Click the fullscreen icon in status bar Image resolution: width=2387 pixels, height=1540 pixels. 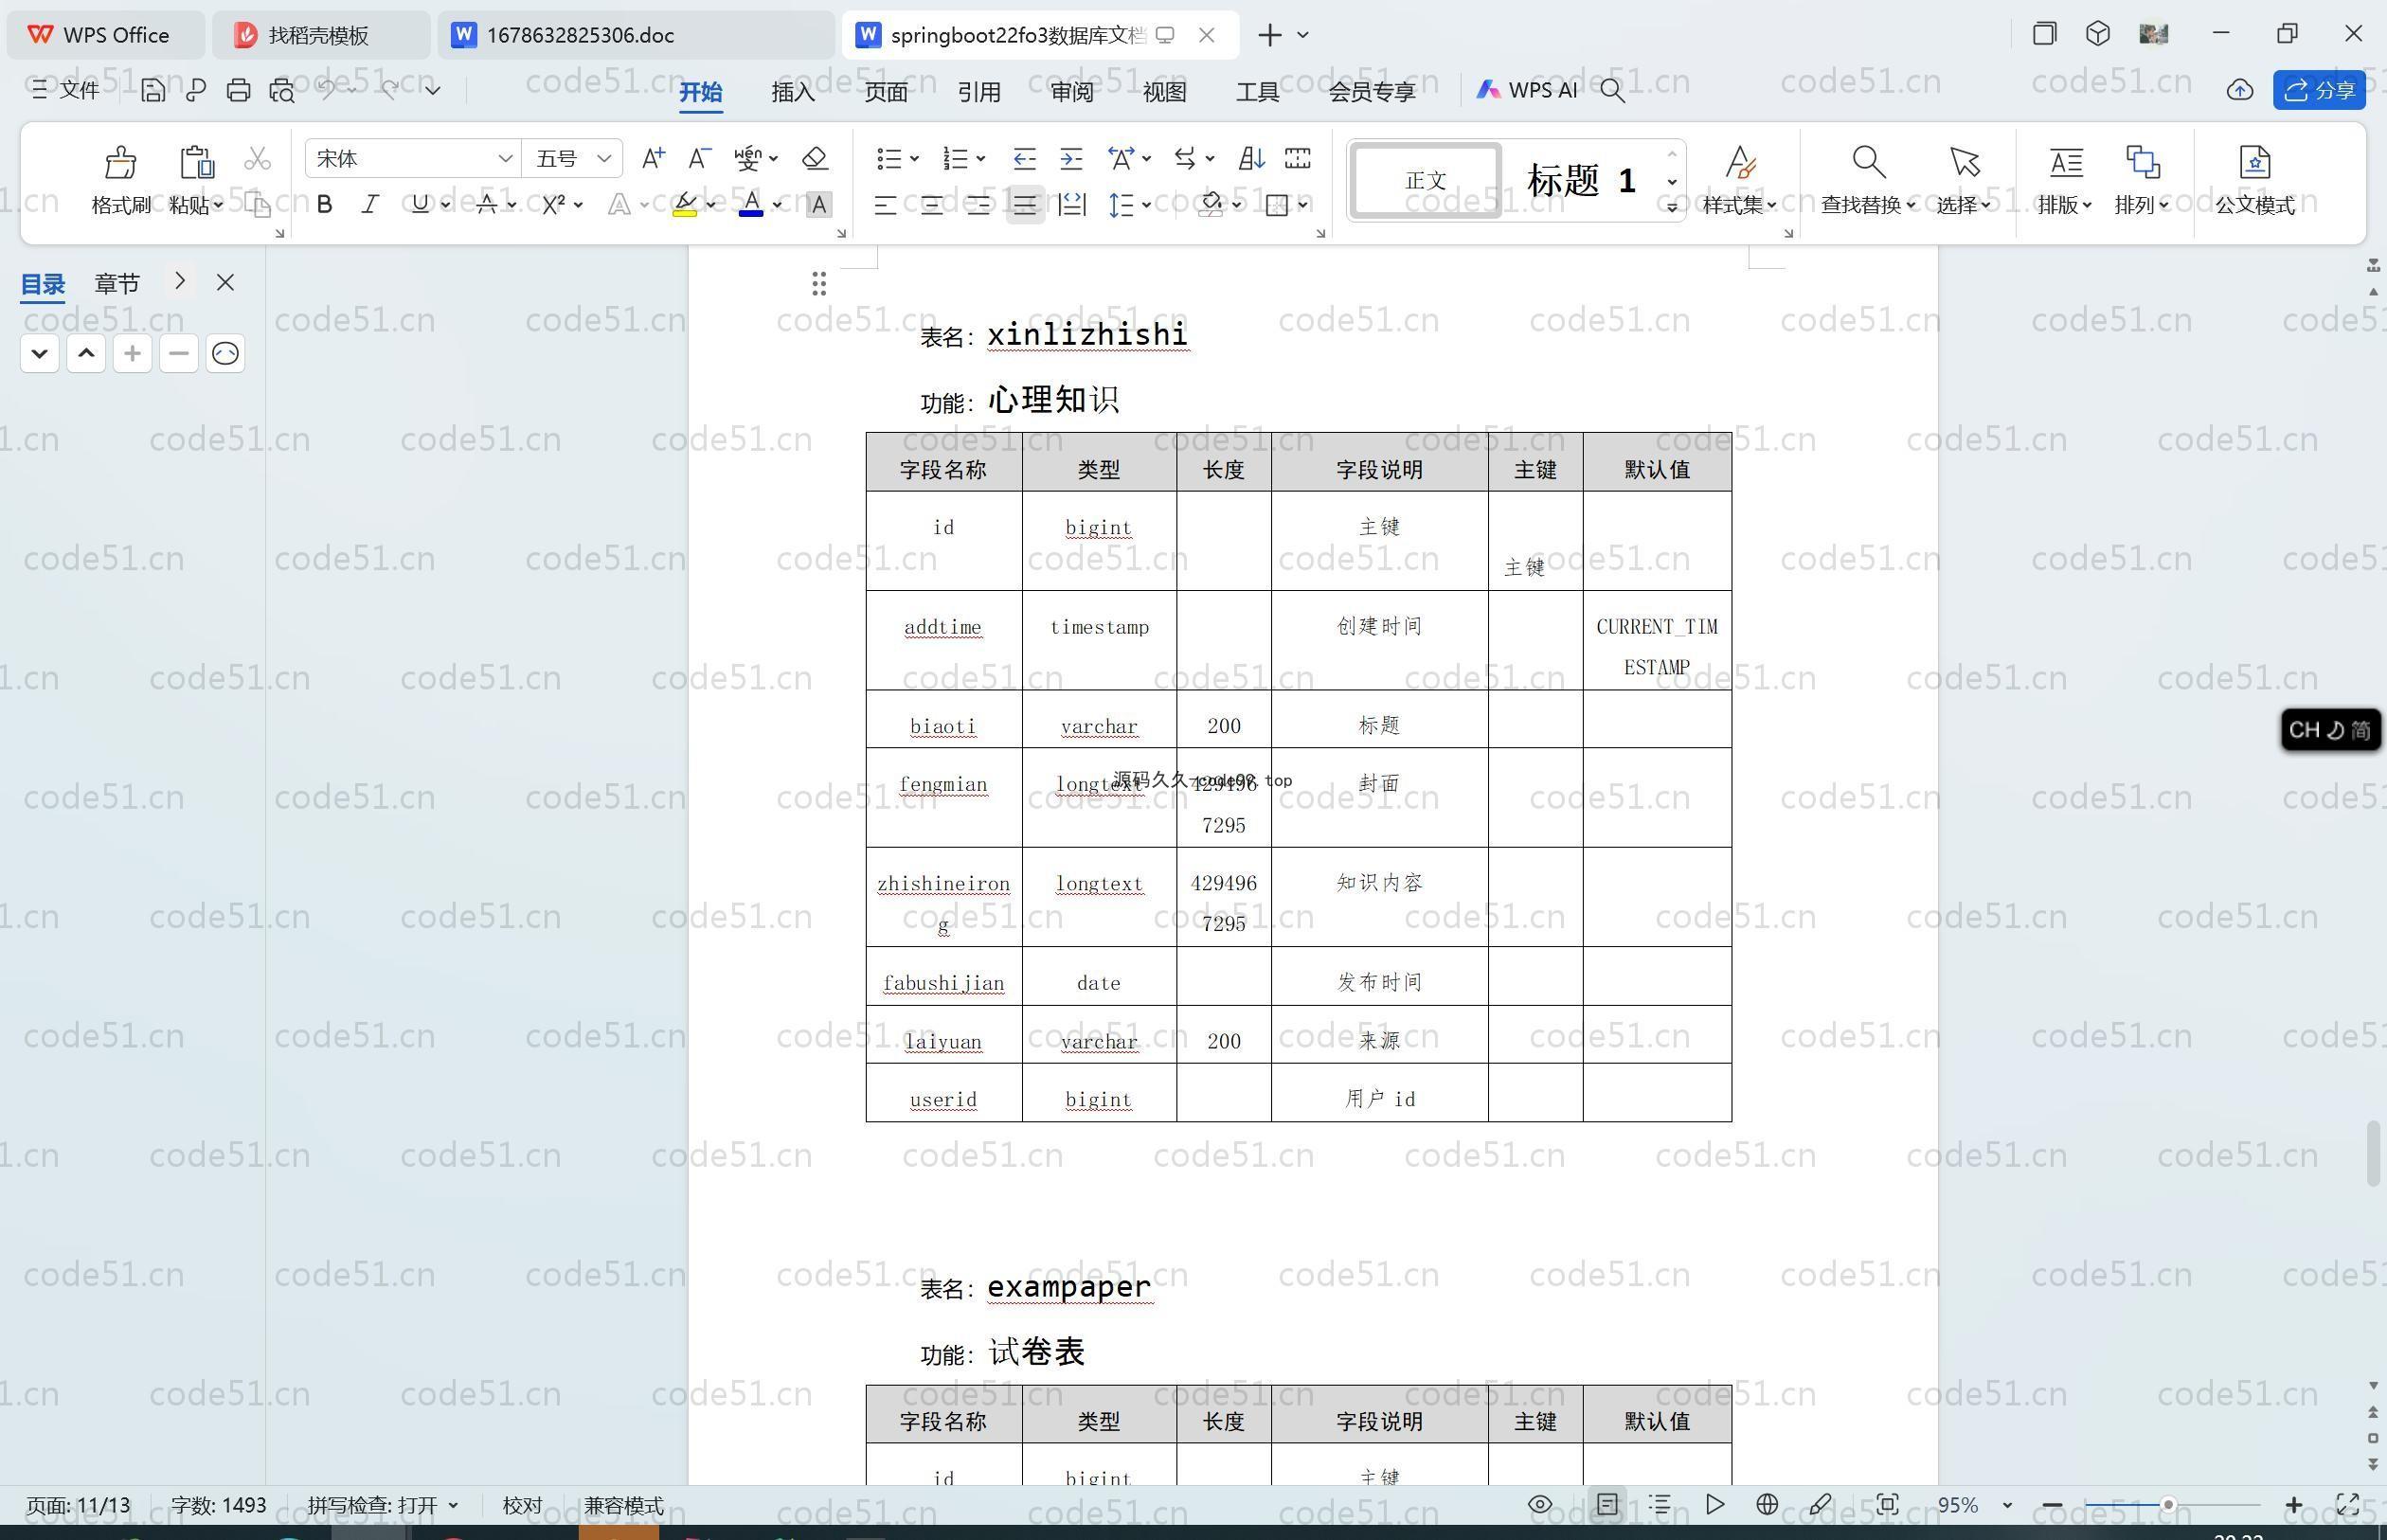pyautogui.click(x=2347, y=1504)
